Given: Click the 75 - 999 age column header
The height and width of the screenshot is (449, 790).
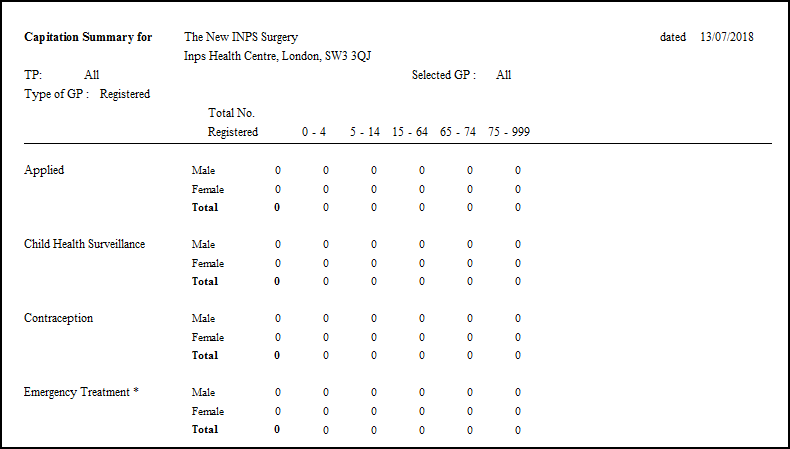Looking at the screenshot, I should [x=509, y=132].
